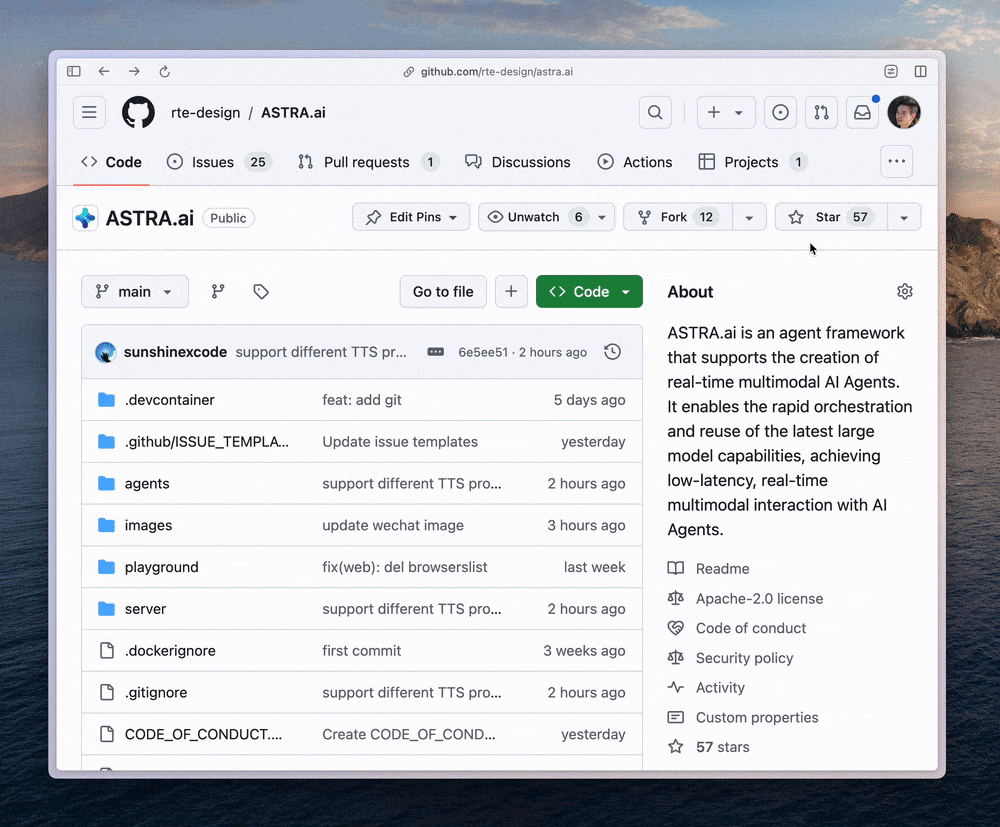View branches via the branch icon
Viewport: 1000px width, 827px height.
pyautogui.click(x=218, y=291)
